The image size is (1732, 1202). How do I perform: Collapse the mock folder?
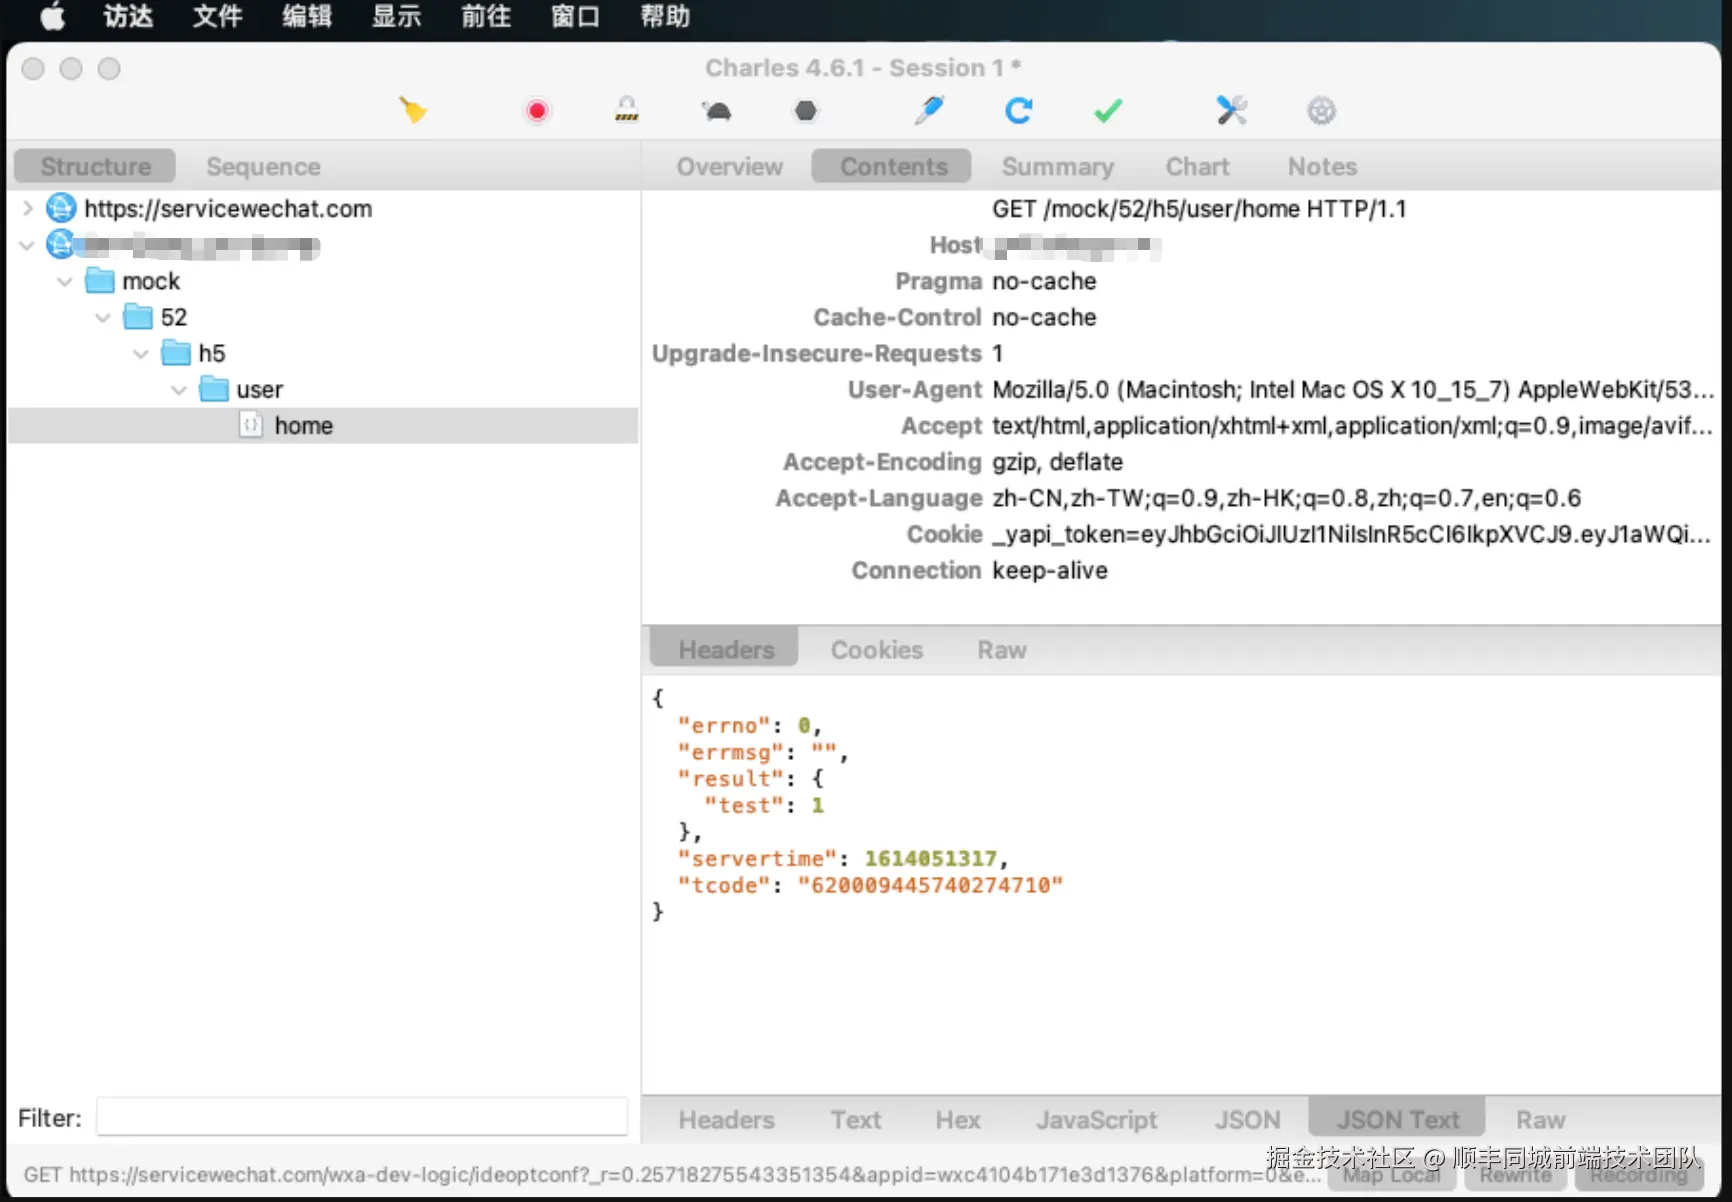point(65,281)
